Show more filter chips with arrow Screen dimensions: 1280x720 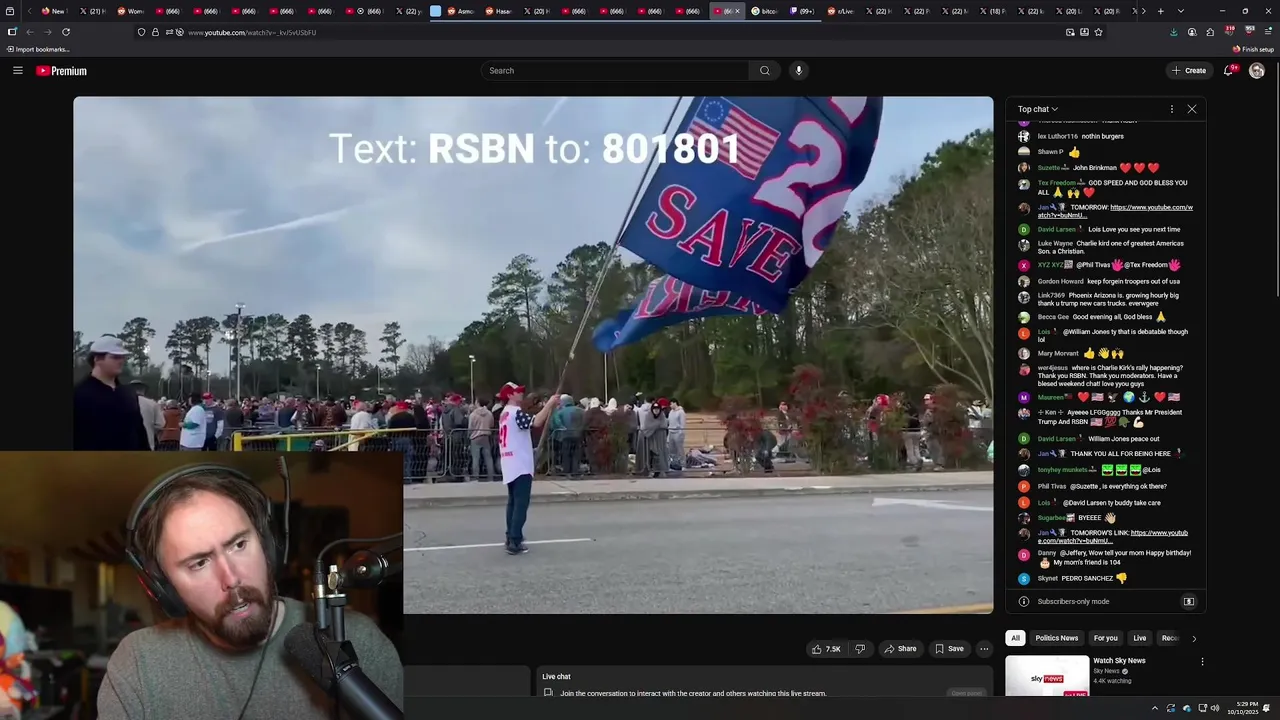tap(1193, 638)
